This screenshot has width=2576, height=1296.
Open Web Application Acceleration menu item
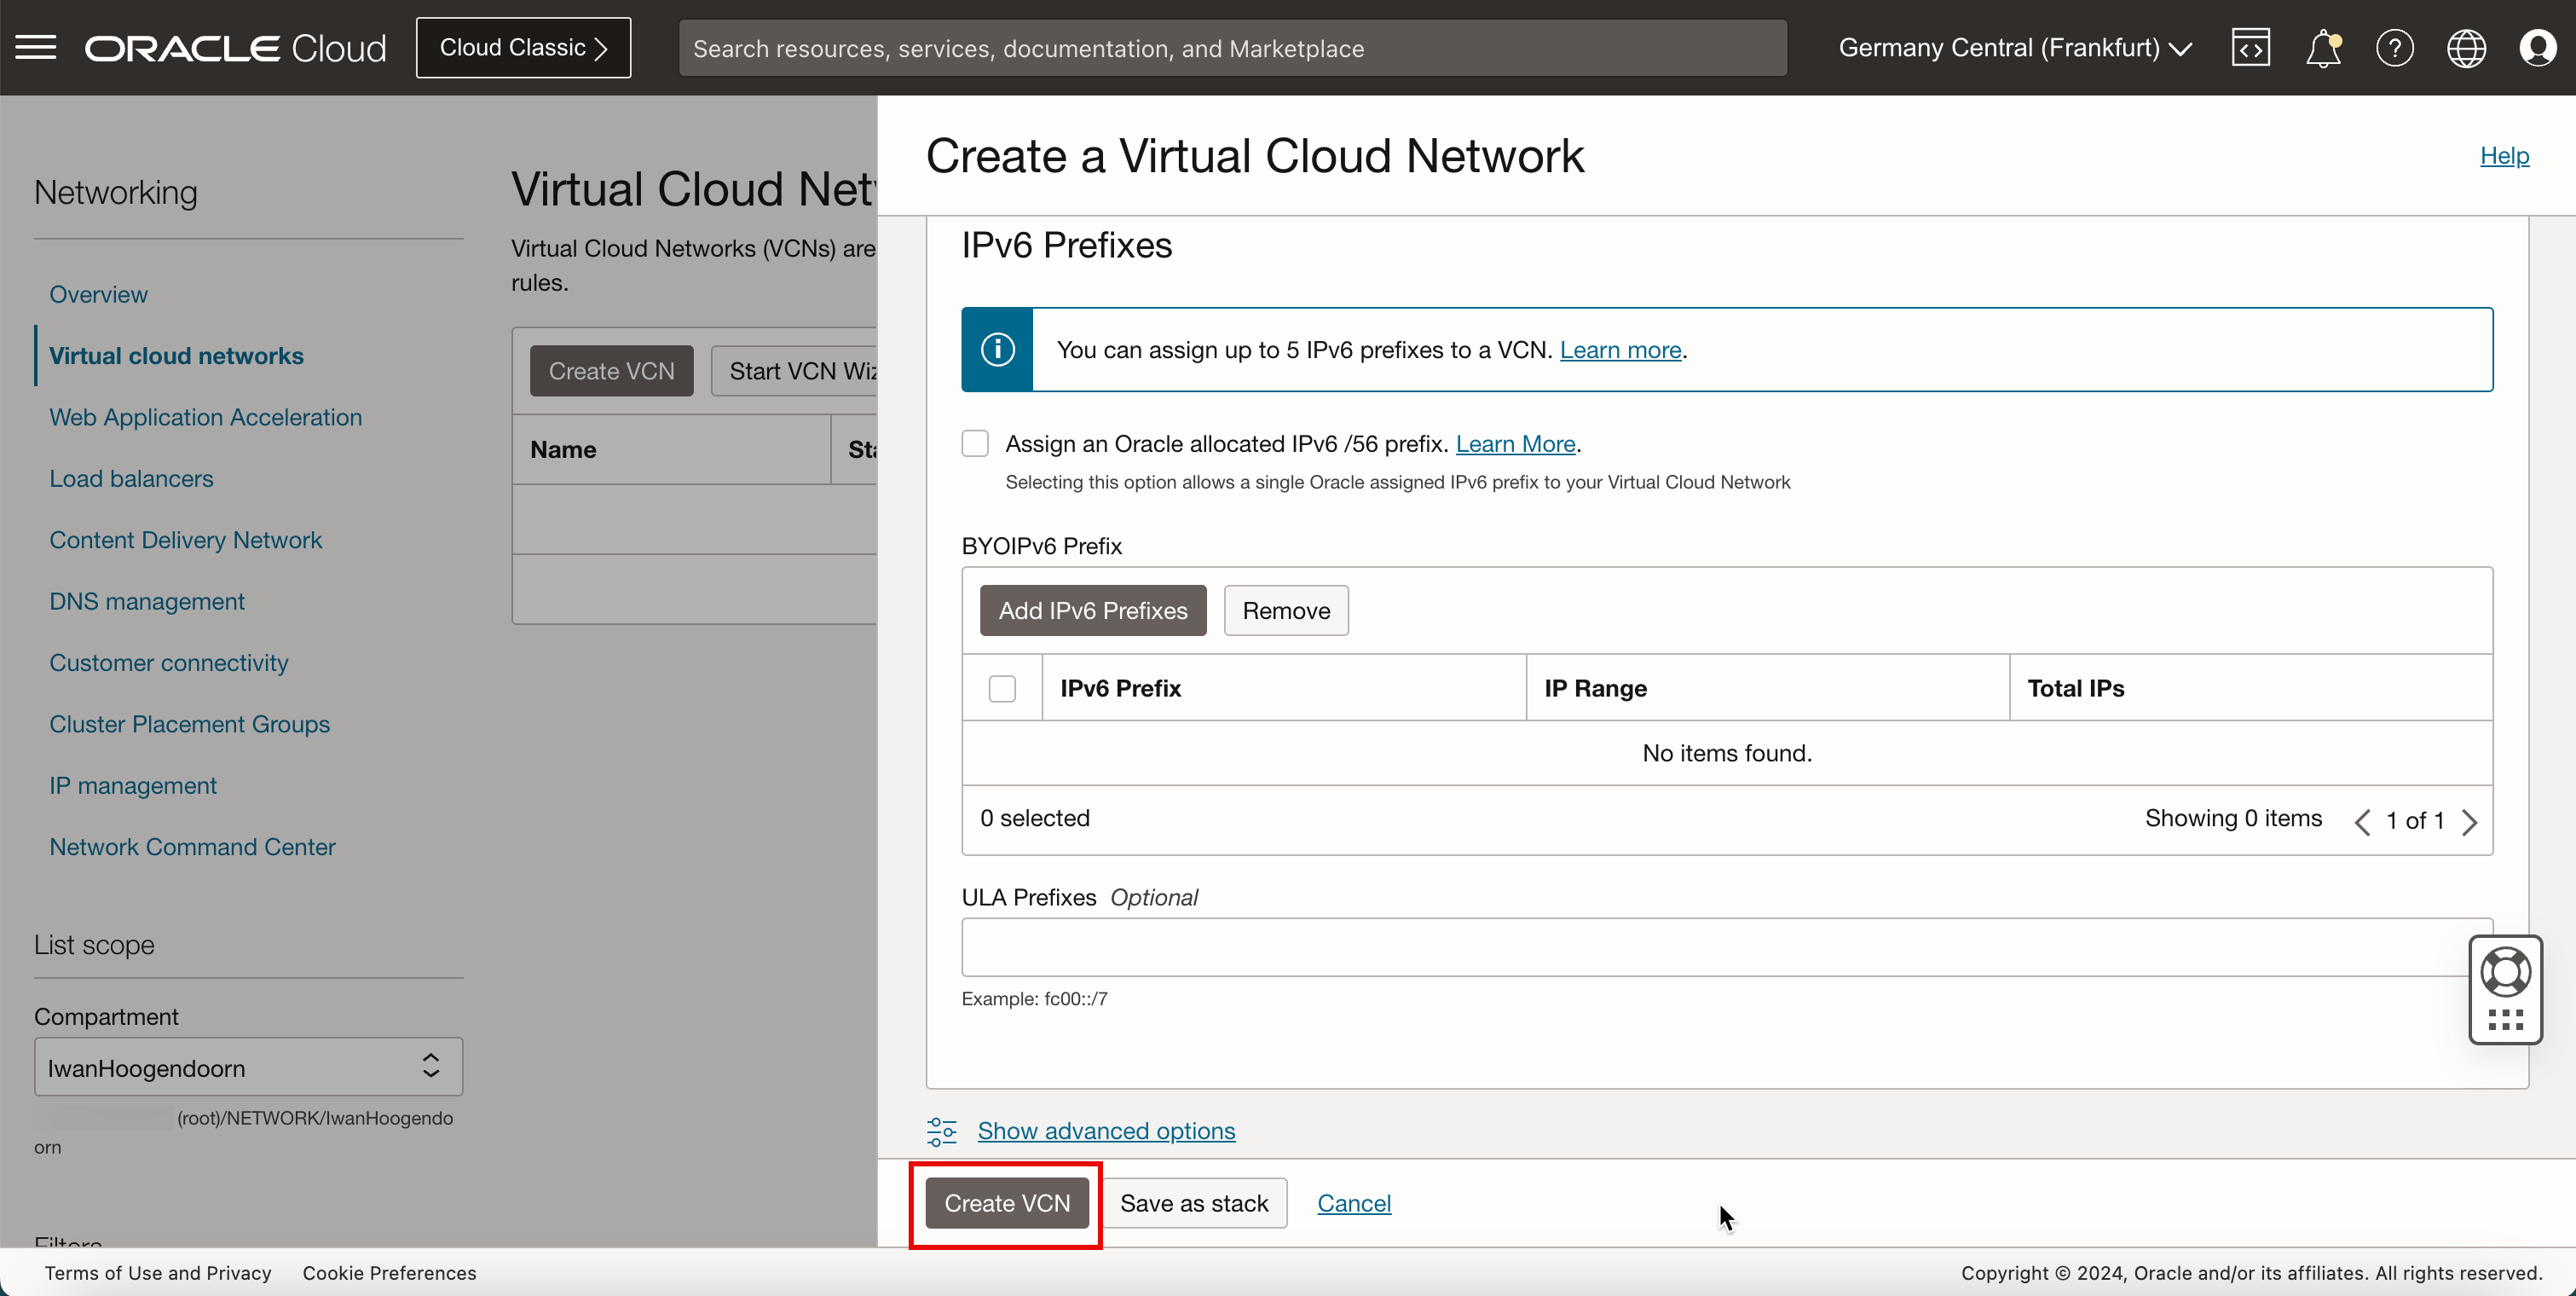tap(205, 417)
